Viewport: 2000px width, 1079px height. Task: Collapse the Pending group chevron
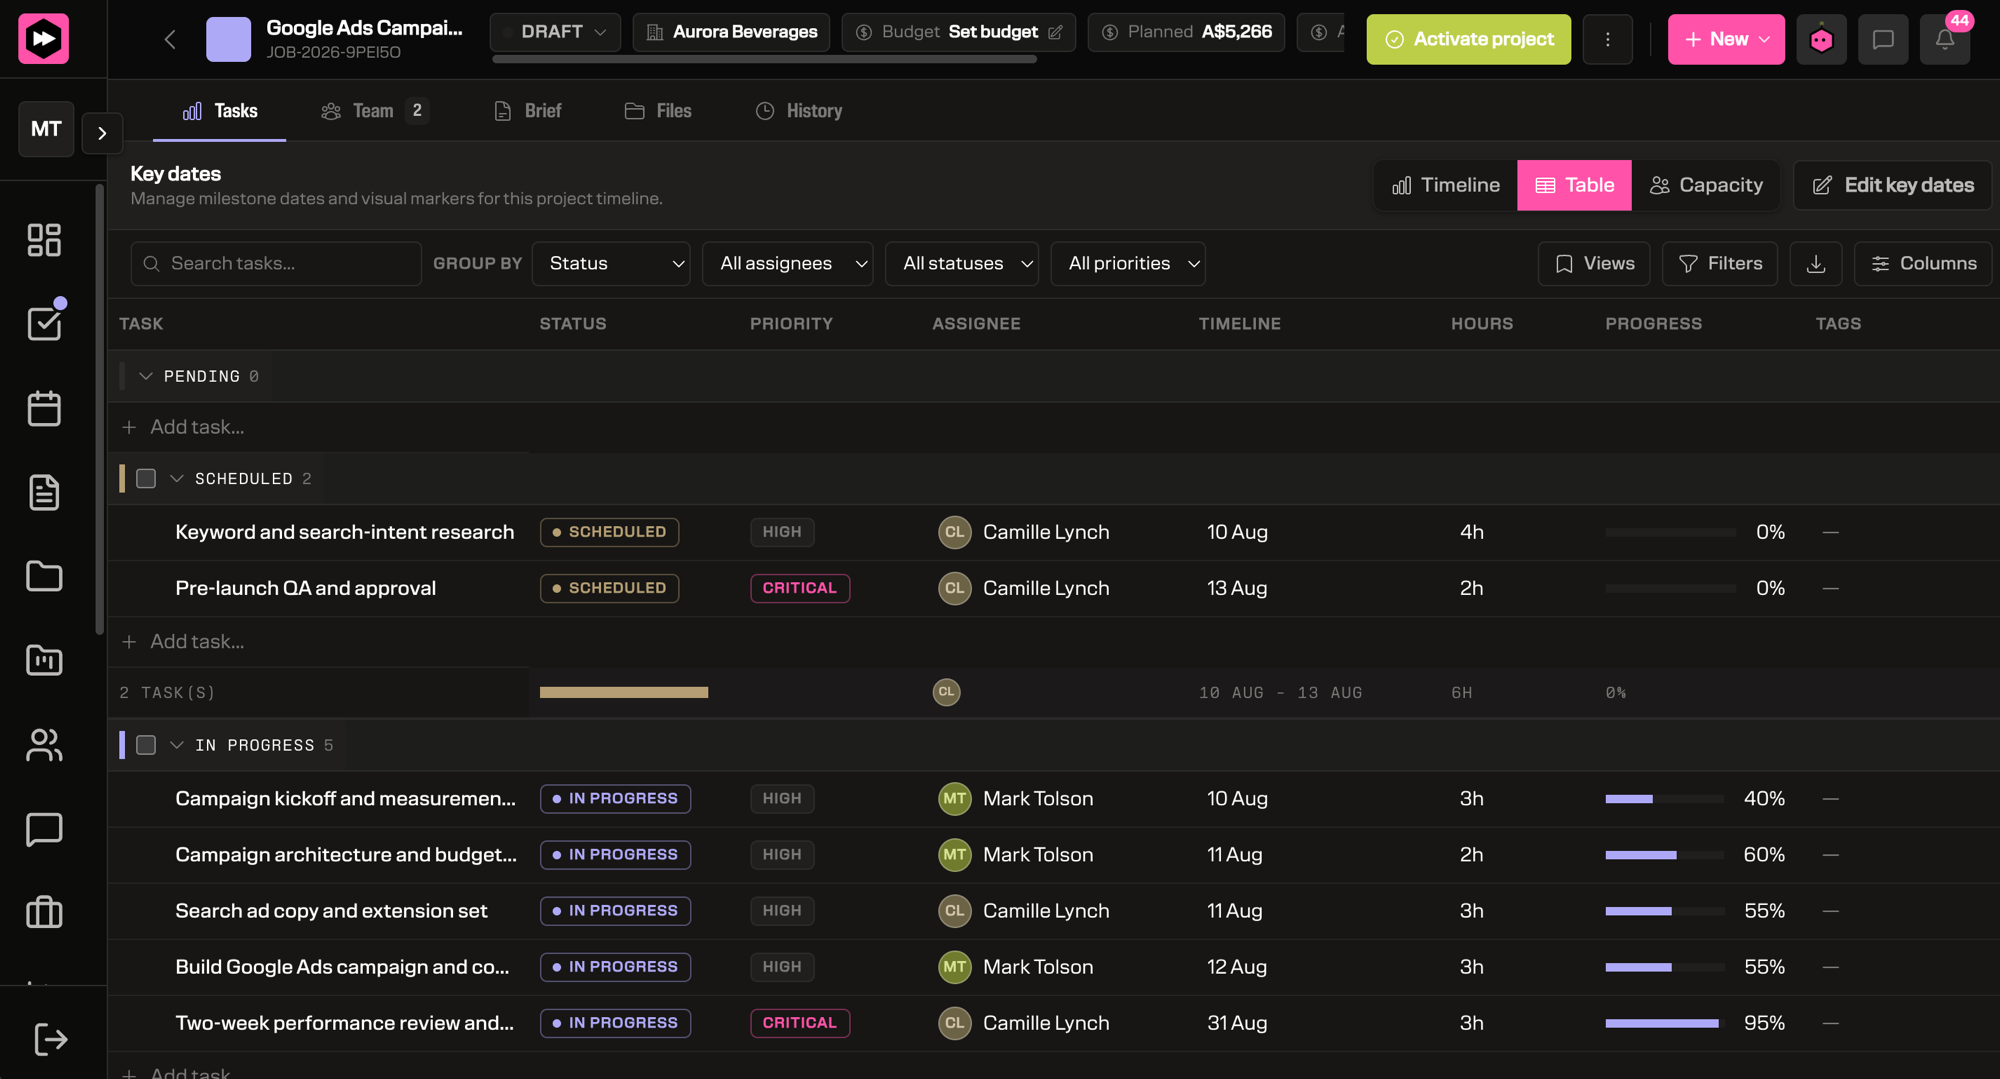tap(146, 376)
